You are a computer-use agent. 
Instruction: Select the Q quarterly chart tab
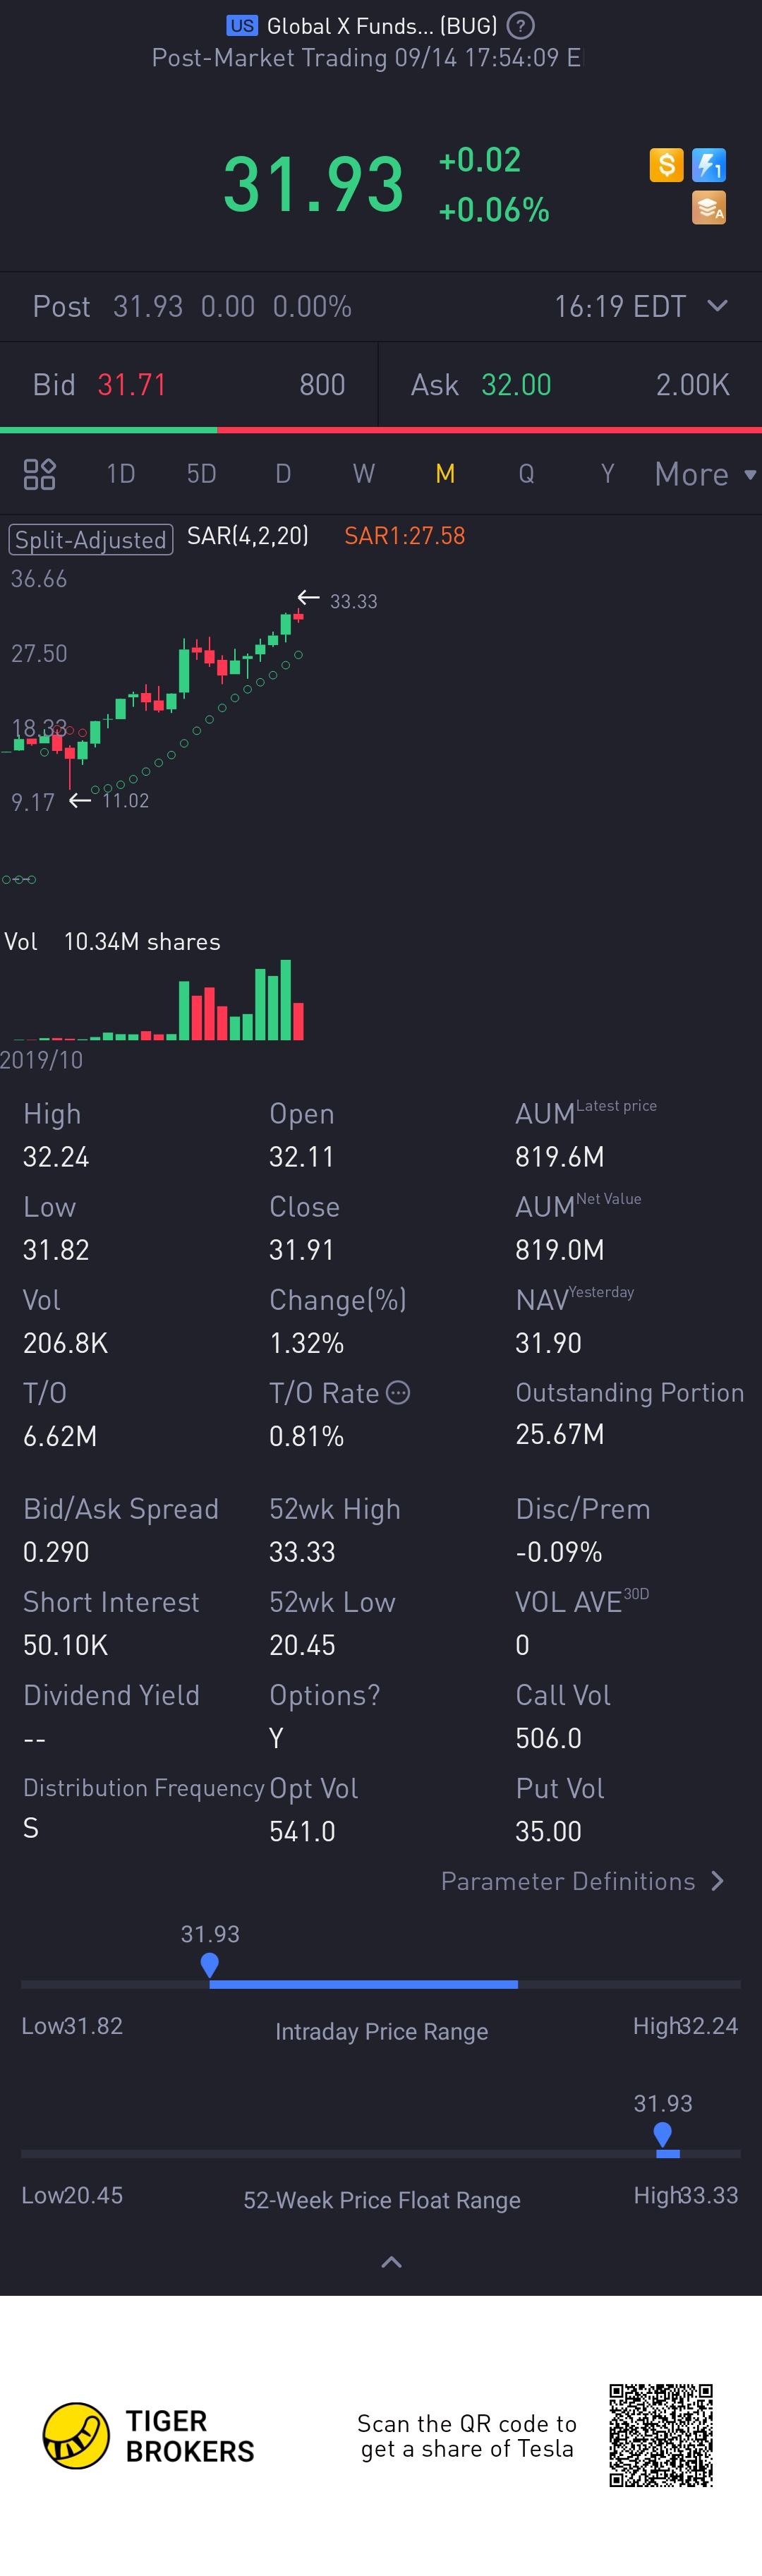tap(526, 474)
